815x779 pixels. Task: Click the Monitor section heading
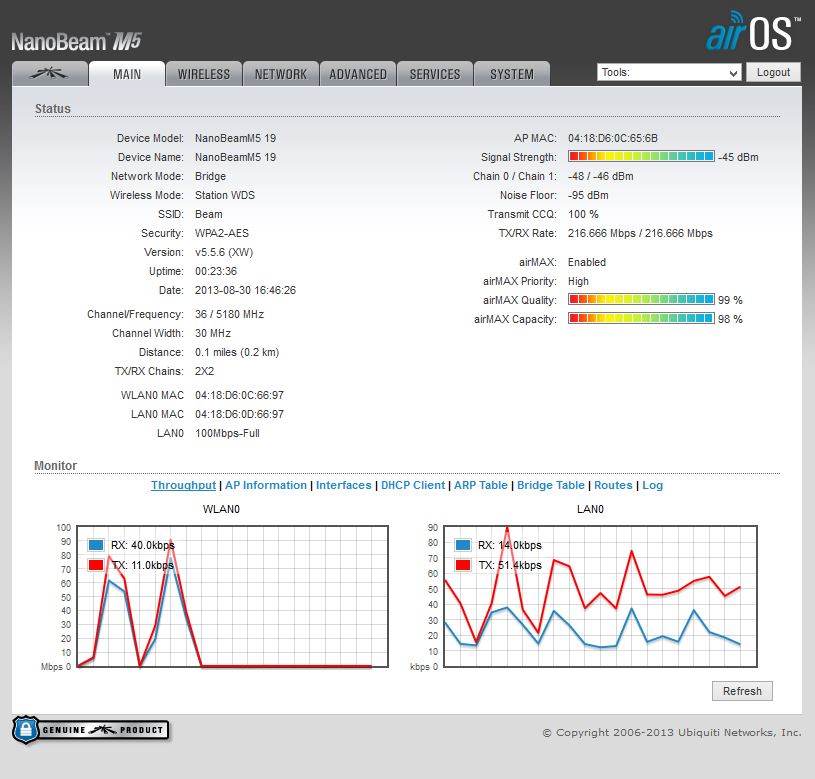click(55, 466)
